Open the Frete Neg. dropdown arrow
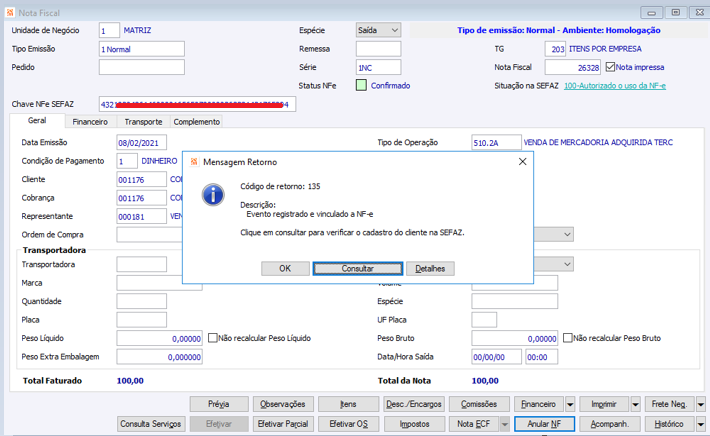This screenshot has height=436, width=710. click(x=700, y=404)
